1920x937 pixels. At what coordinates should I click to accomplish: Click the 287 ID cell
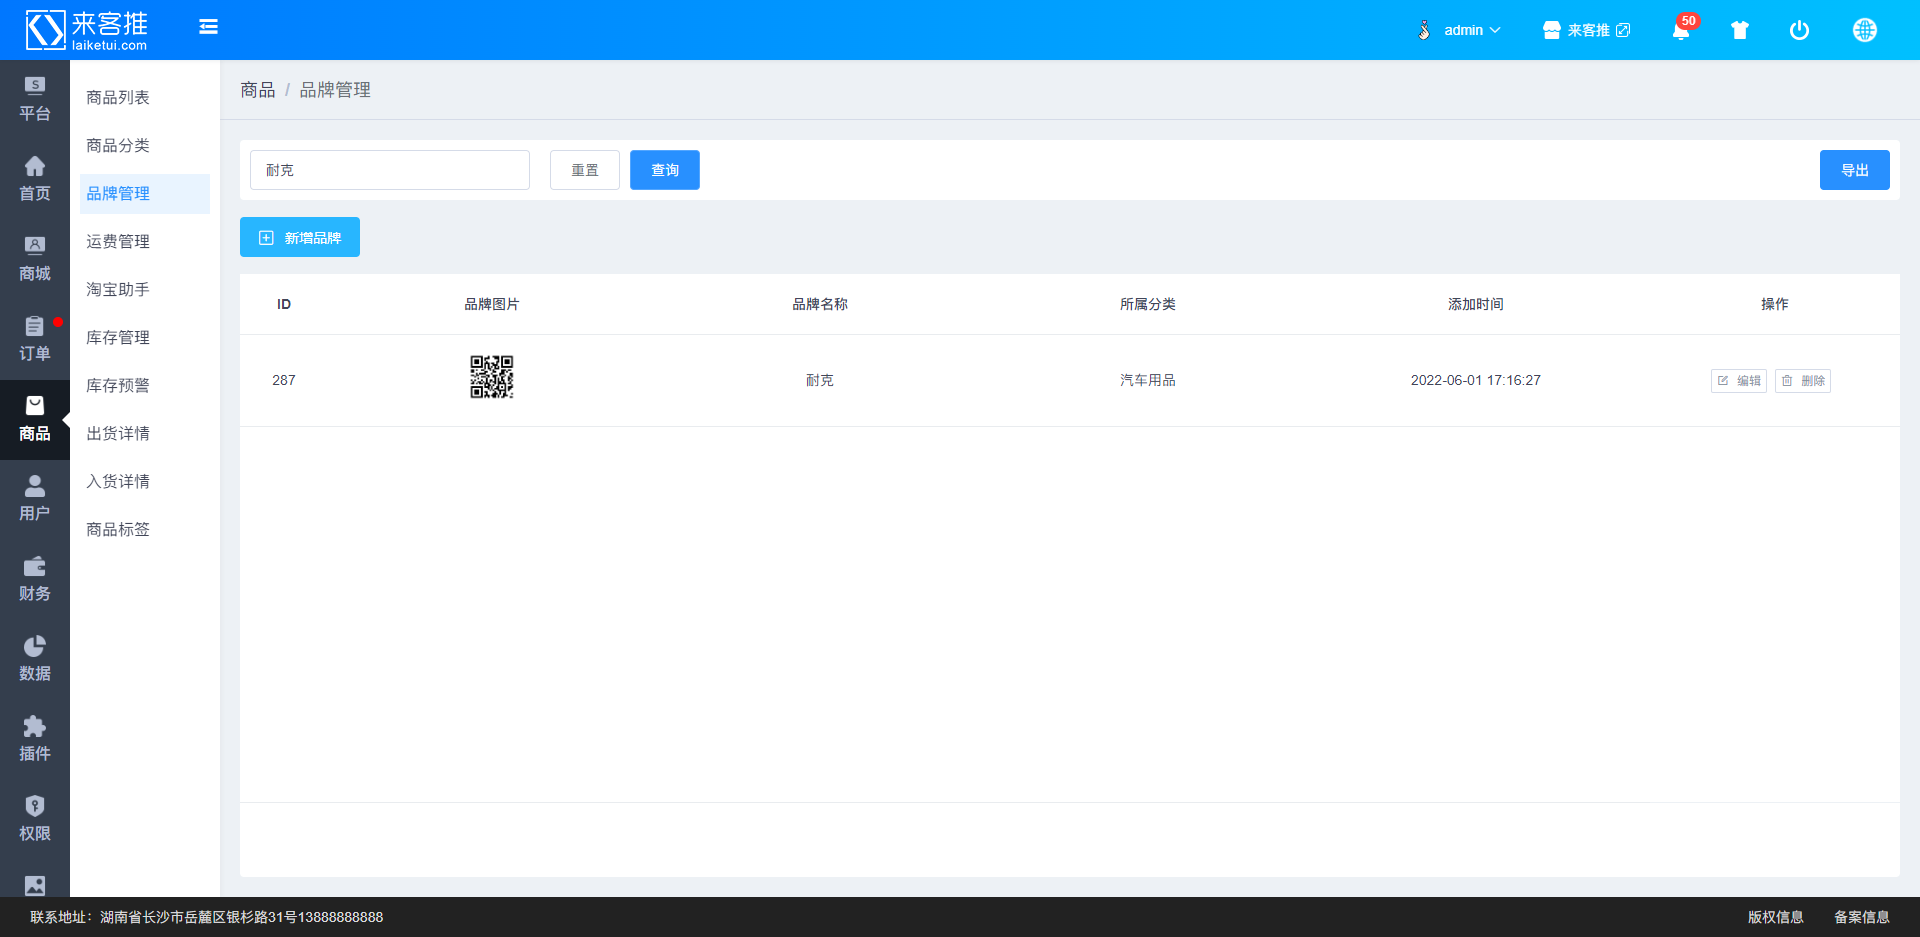click(x=284, y=380)
